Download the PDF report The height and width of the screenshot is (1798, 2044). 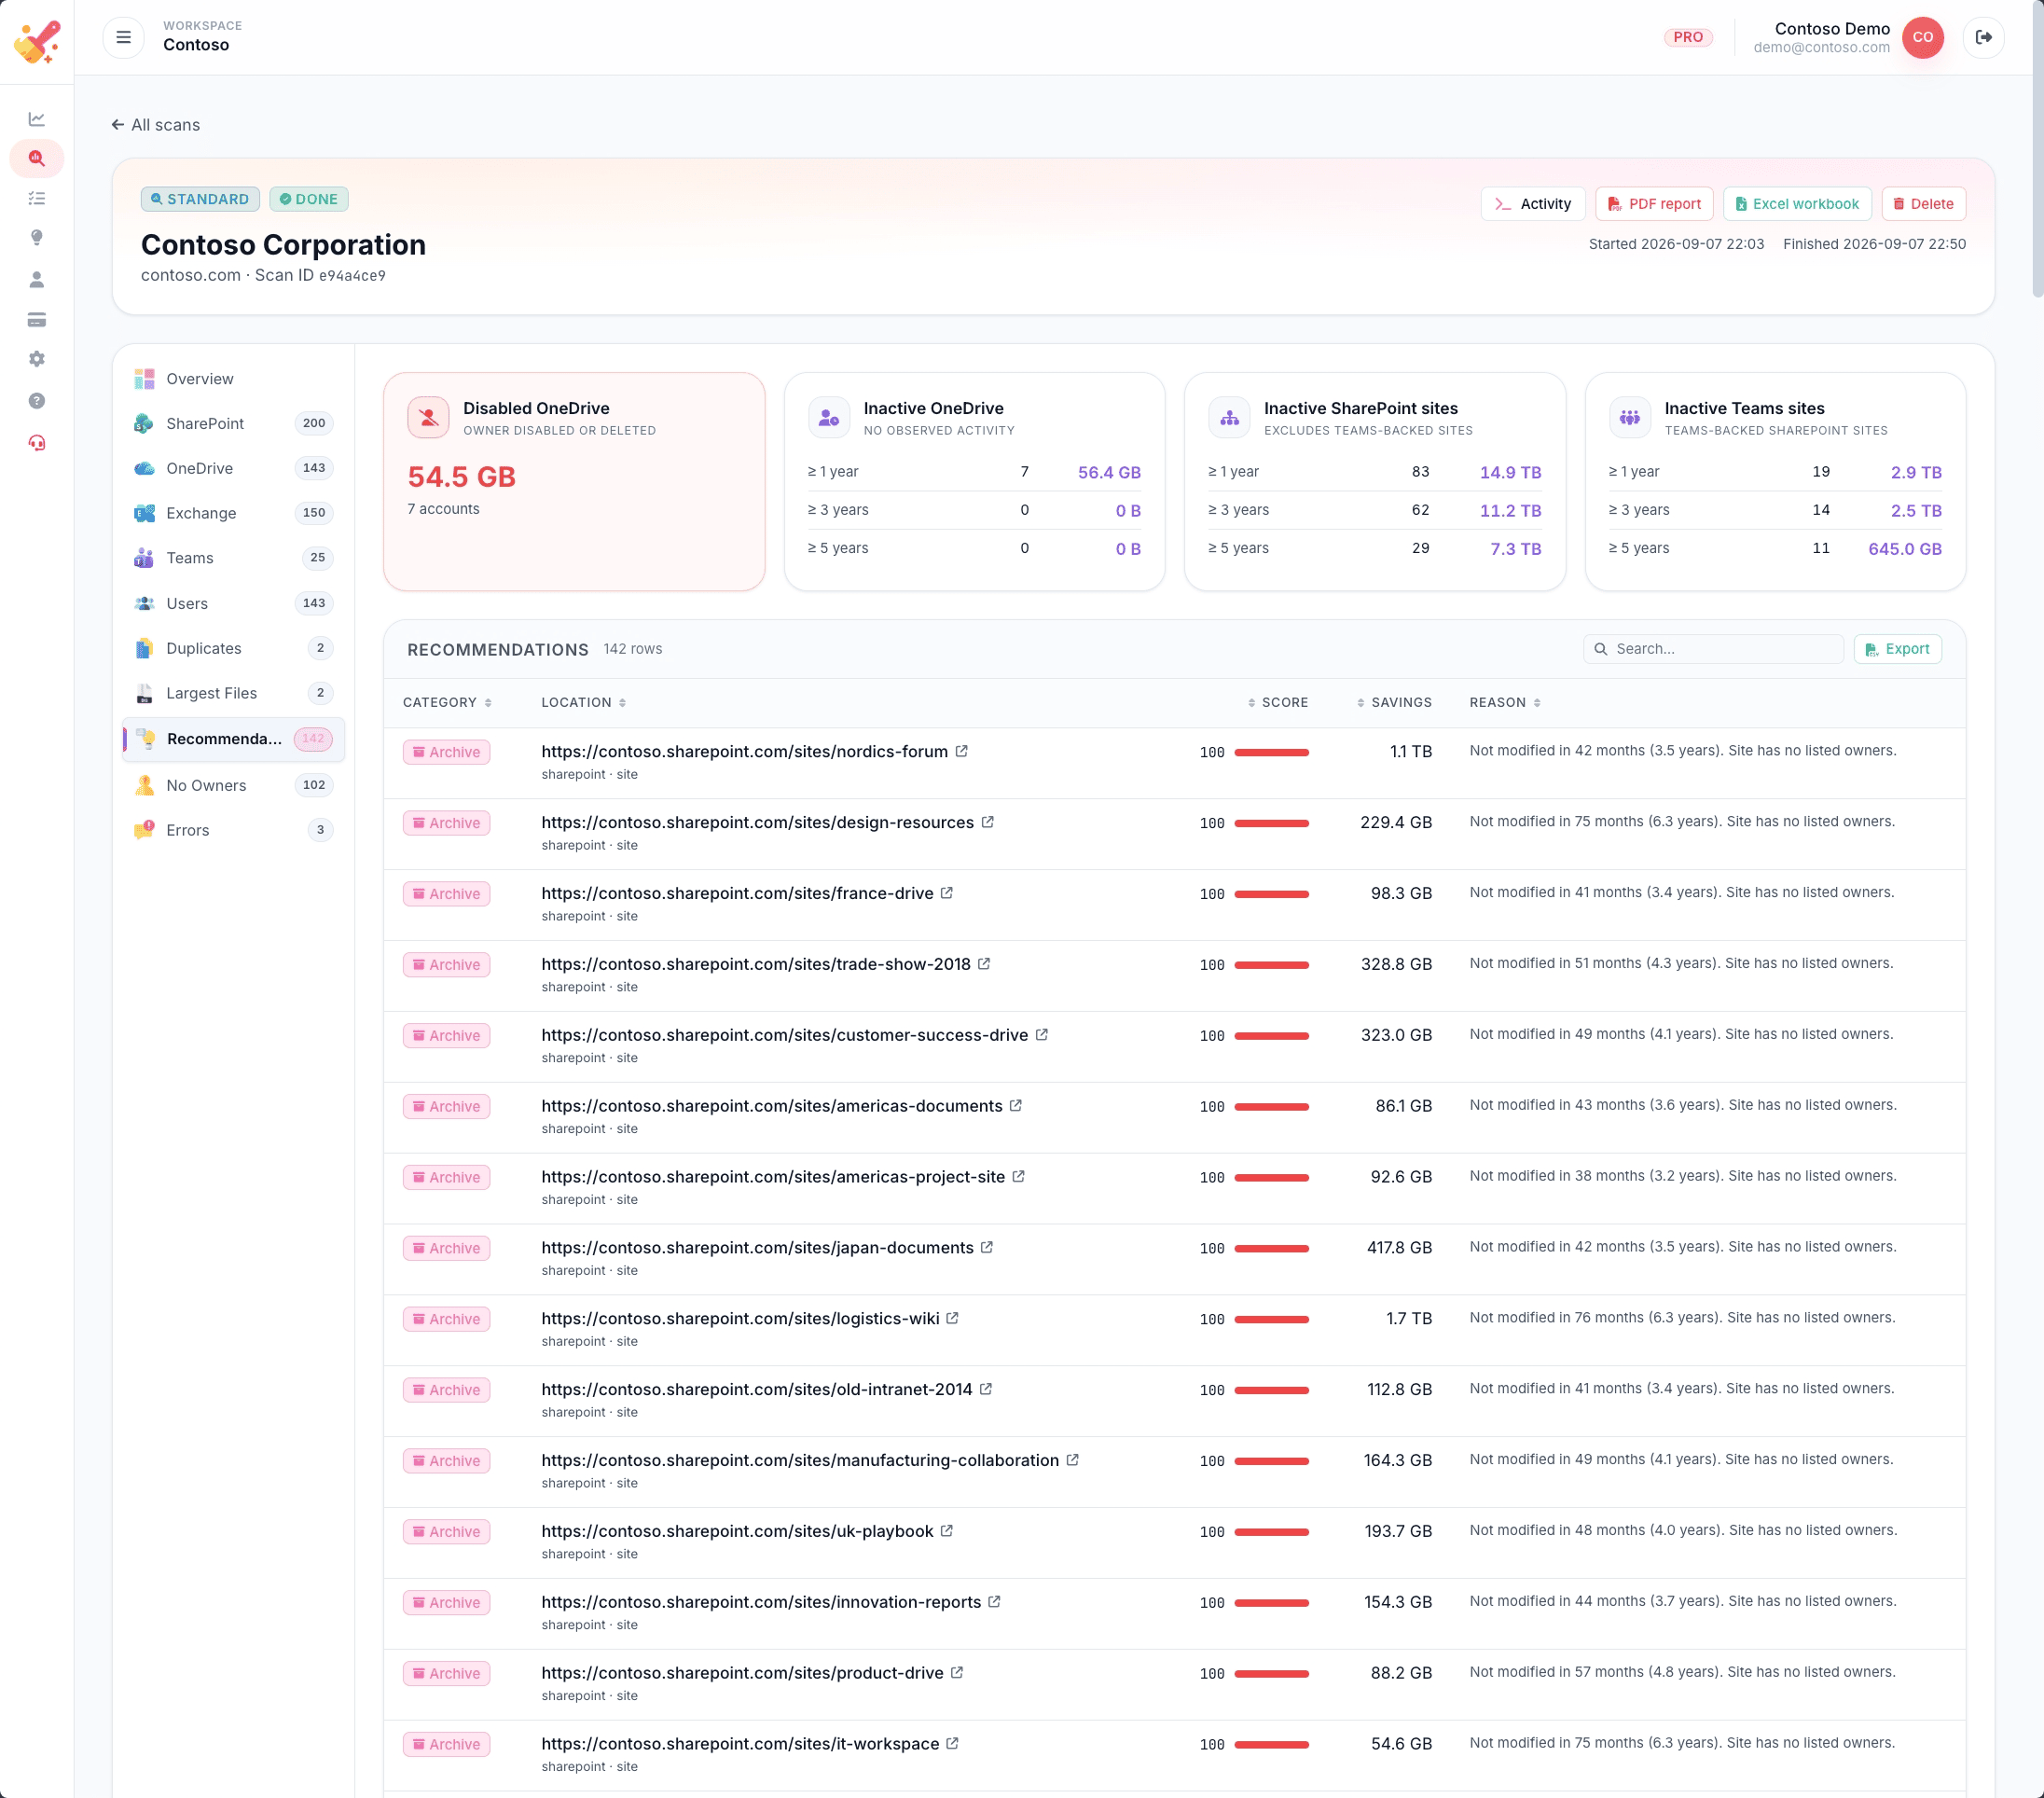1654,204
